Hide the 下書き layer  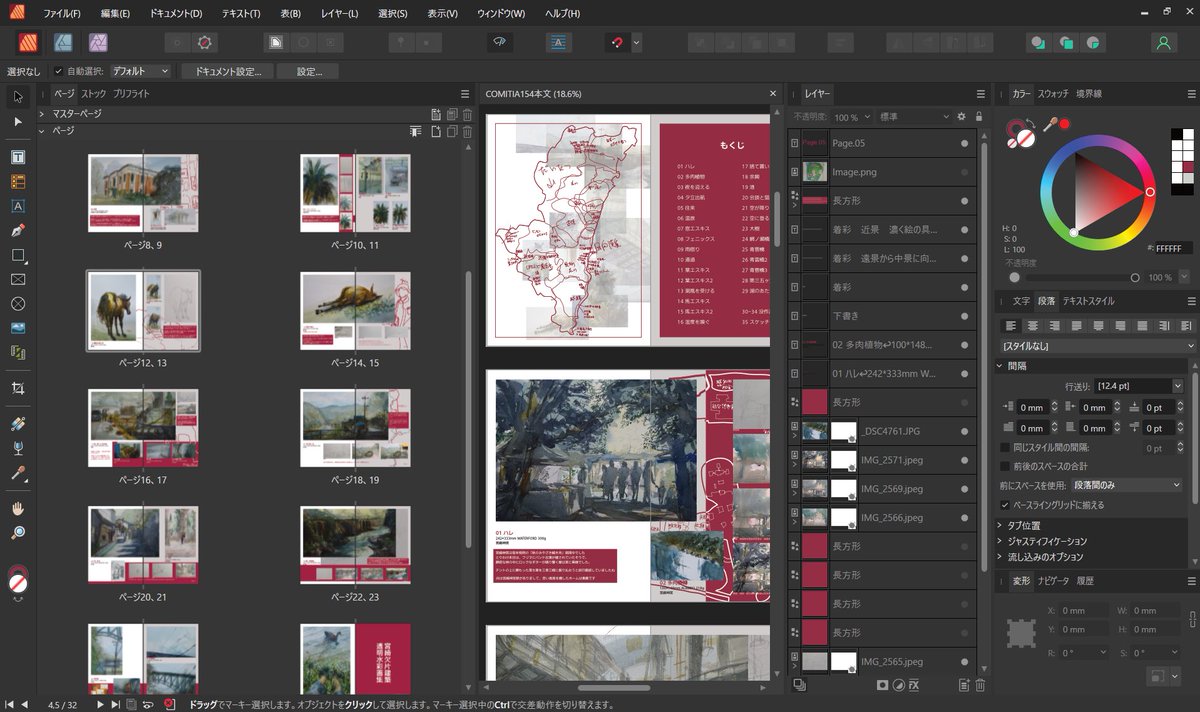(965, 316)
